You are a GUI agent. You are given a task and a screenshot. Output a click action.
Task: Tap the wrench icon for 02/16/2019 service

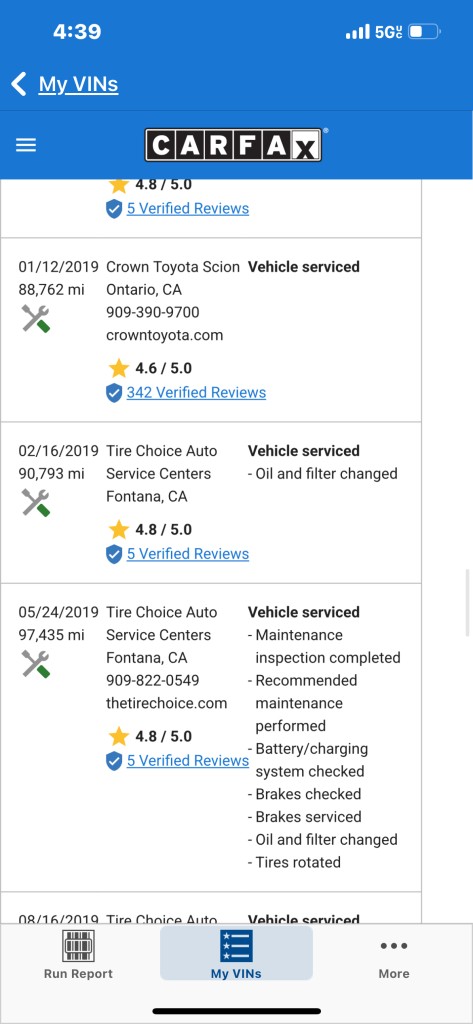(x=36, y=503)
